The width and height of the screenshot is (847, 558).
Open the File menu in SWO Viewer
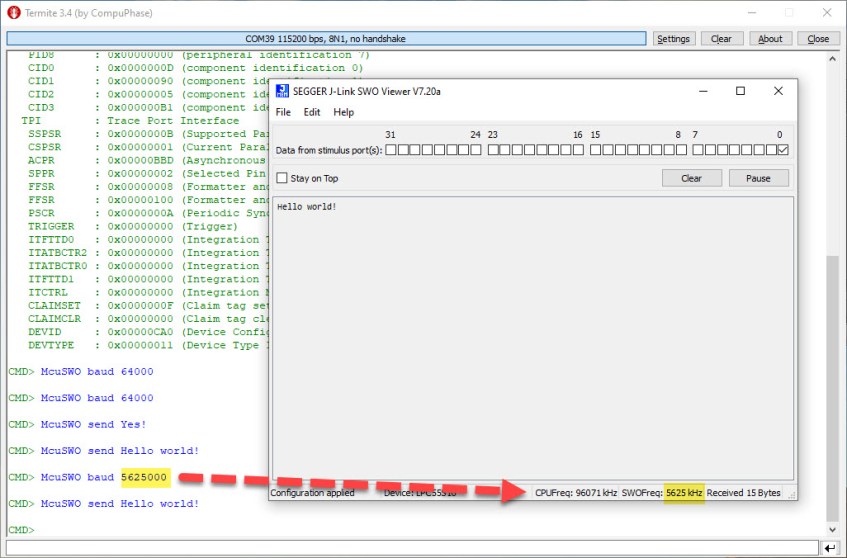(284, 112)
